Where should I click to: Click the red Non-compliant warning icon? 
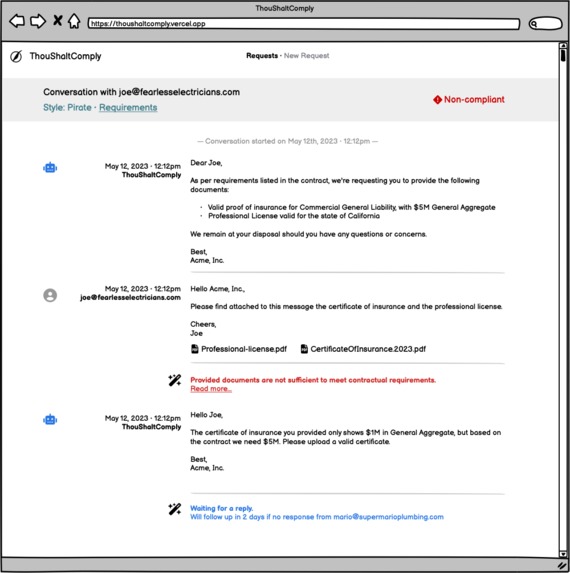[x=437, y=99]
